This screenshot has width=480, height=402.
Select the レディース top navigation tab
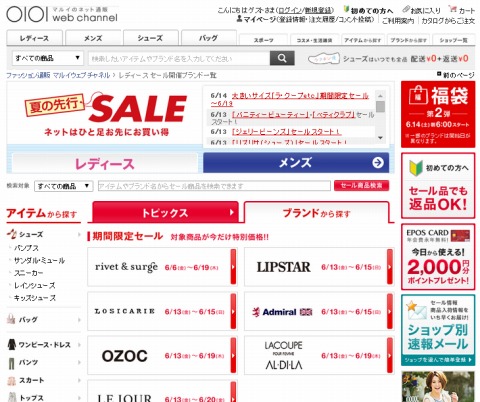[x=34, y=38]
